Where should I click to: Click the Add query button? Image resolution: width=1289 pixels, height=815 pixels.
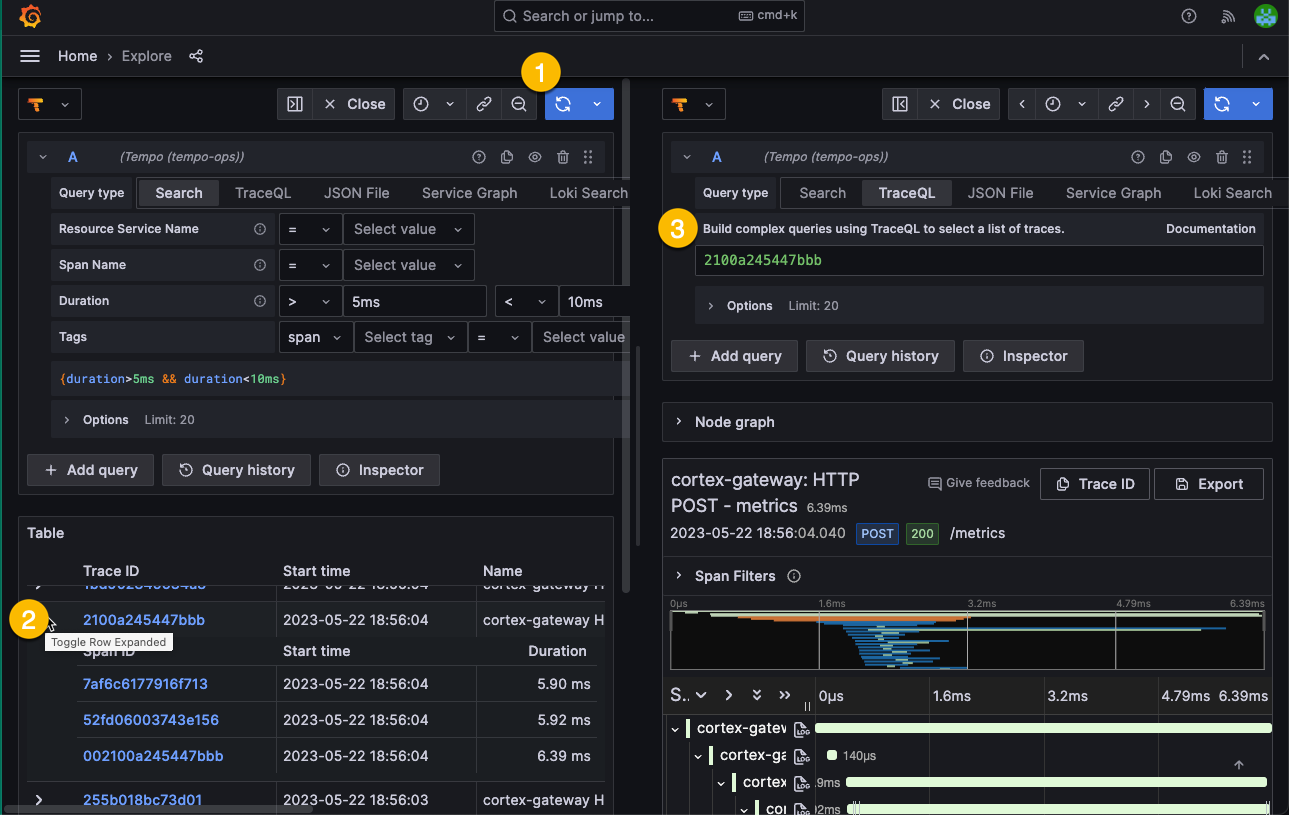pos(90,470)
